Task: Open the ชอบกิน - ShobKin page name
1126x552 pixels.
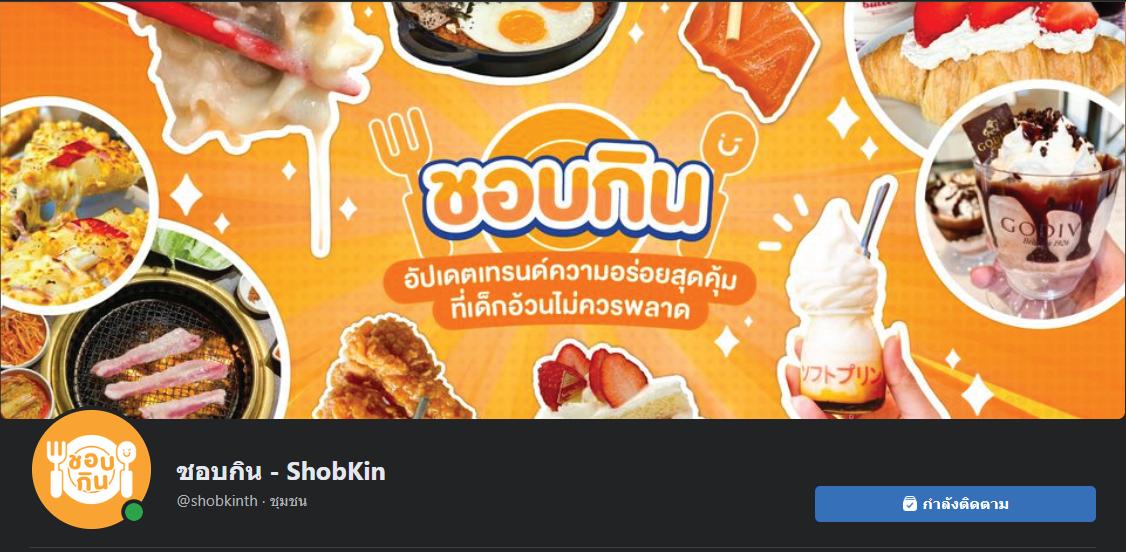Action: pos(281,472)
